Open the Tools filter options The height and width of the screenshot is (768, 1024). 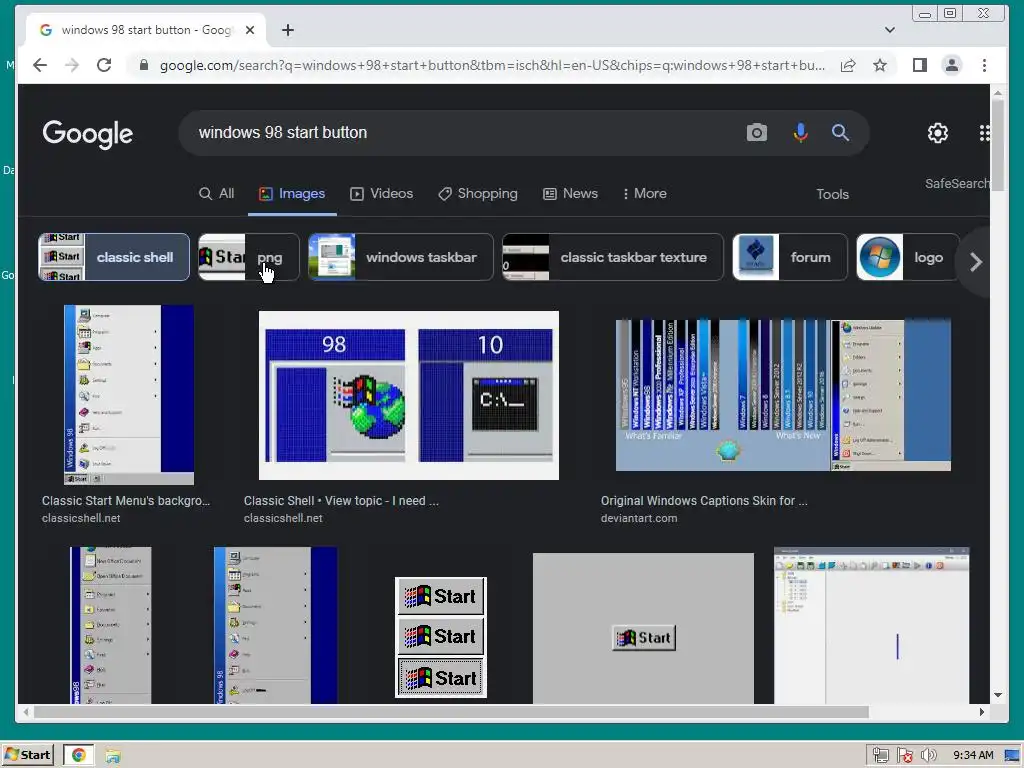click(x=832, y=194)
